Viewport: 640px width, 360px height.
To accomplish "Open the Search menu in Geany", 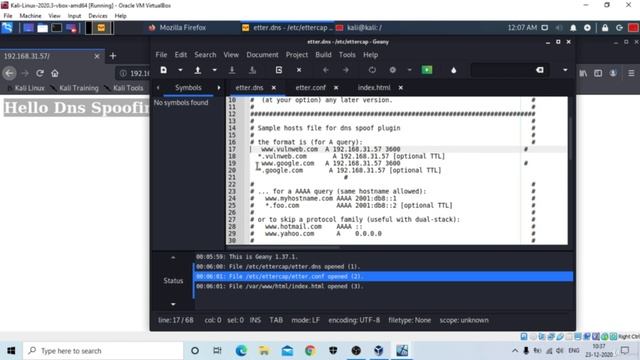I will tap(205, 55).
